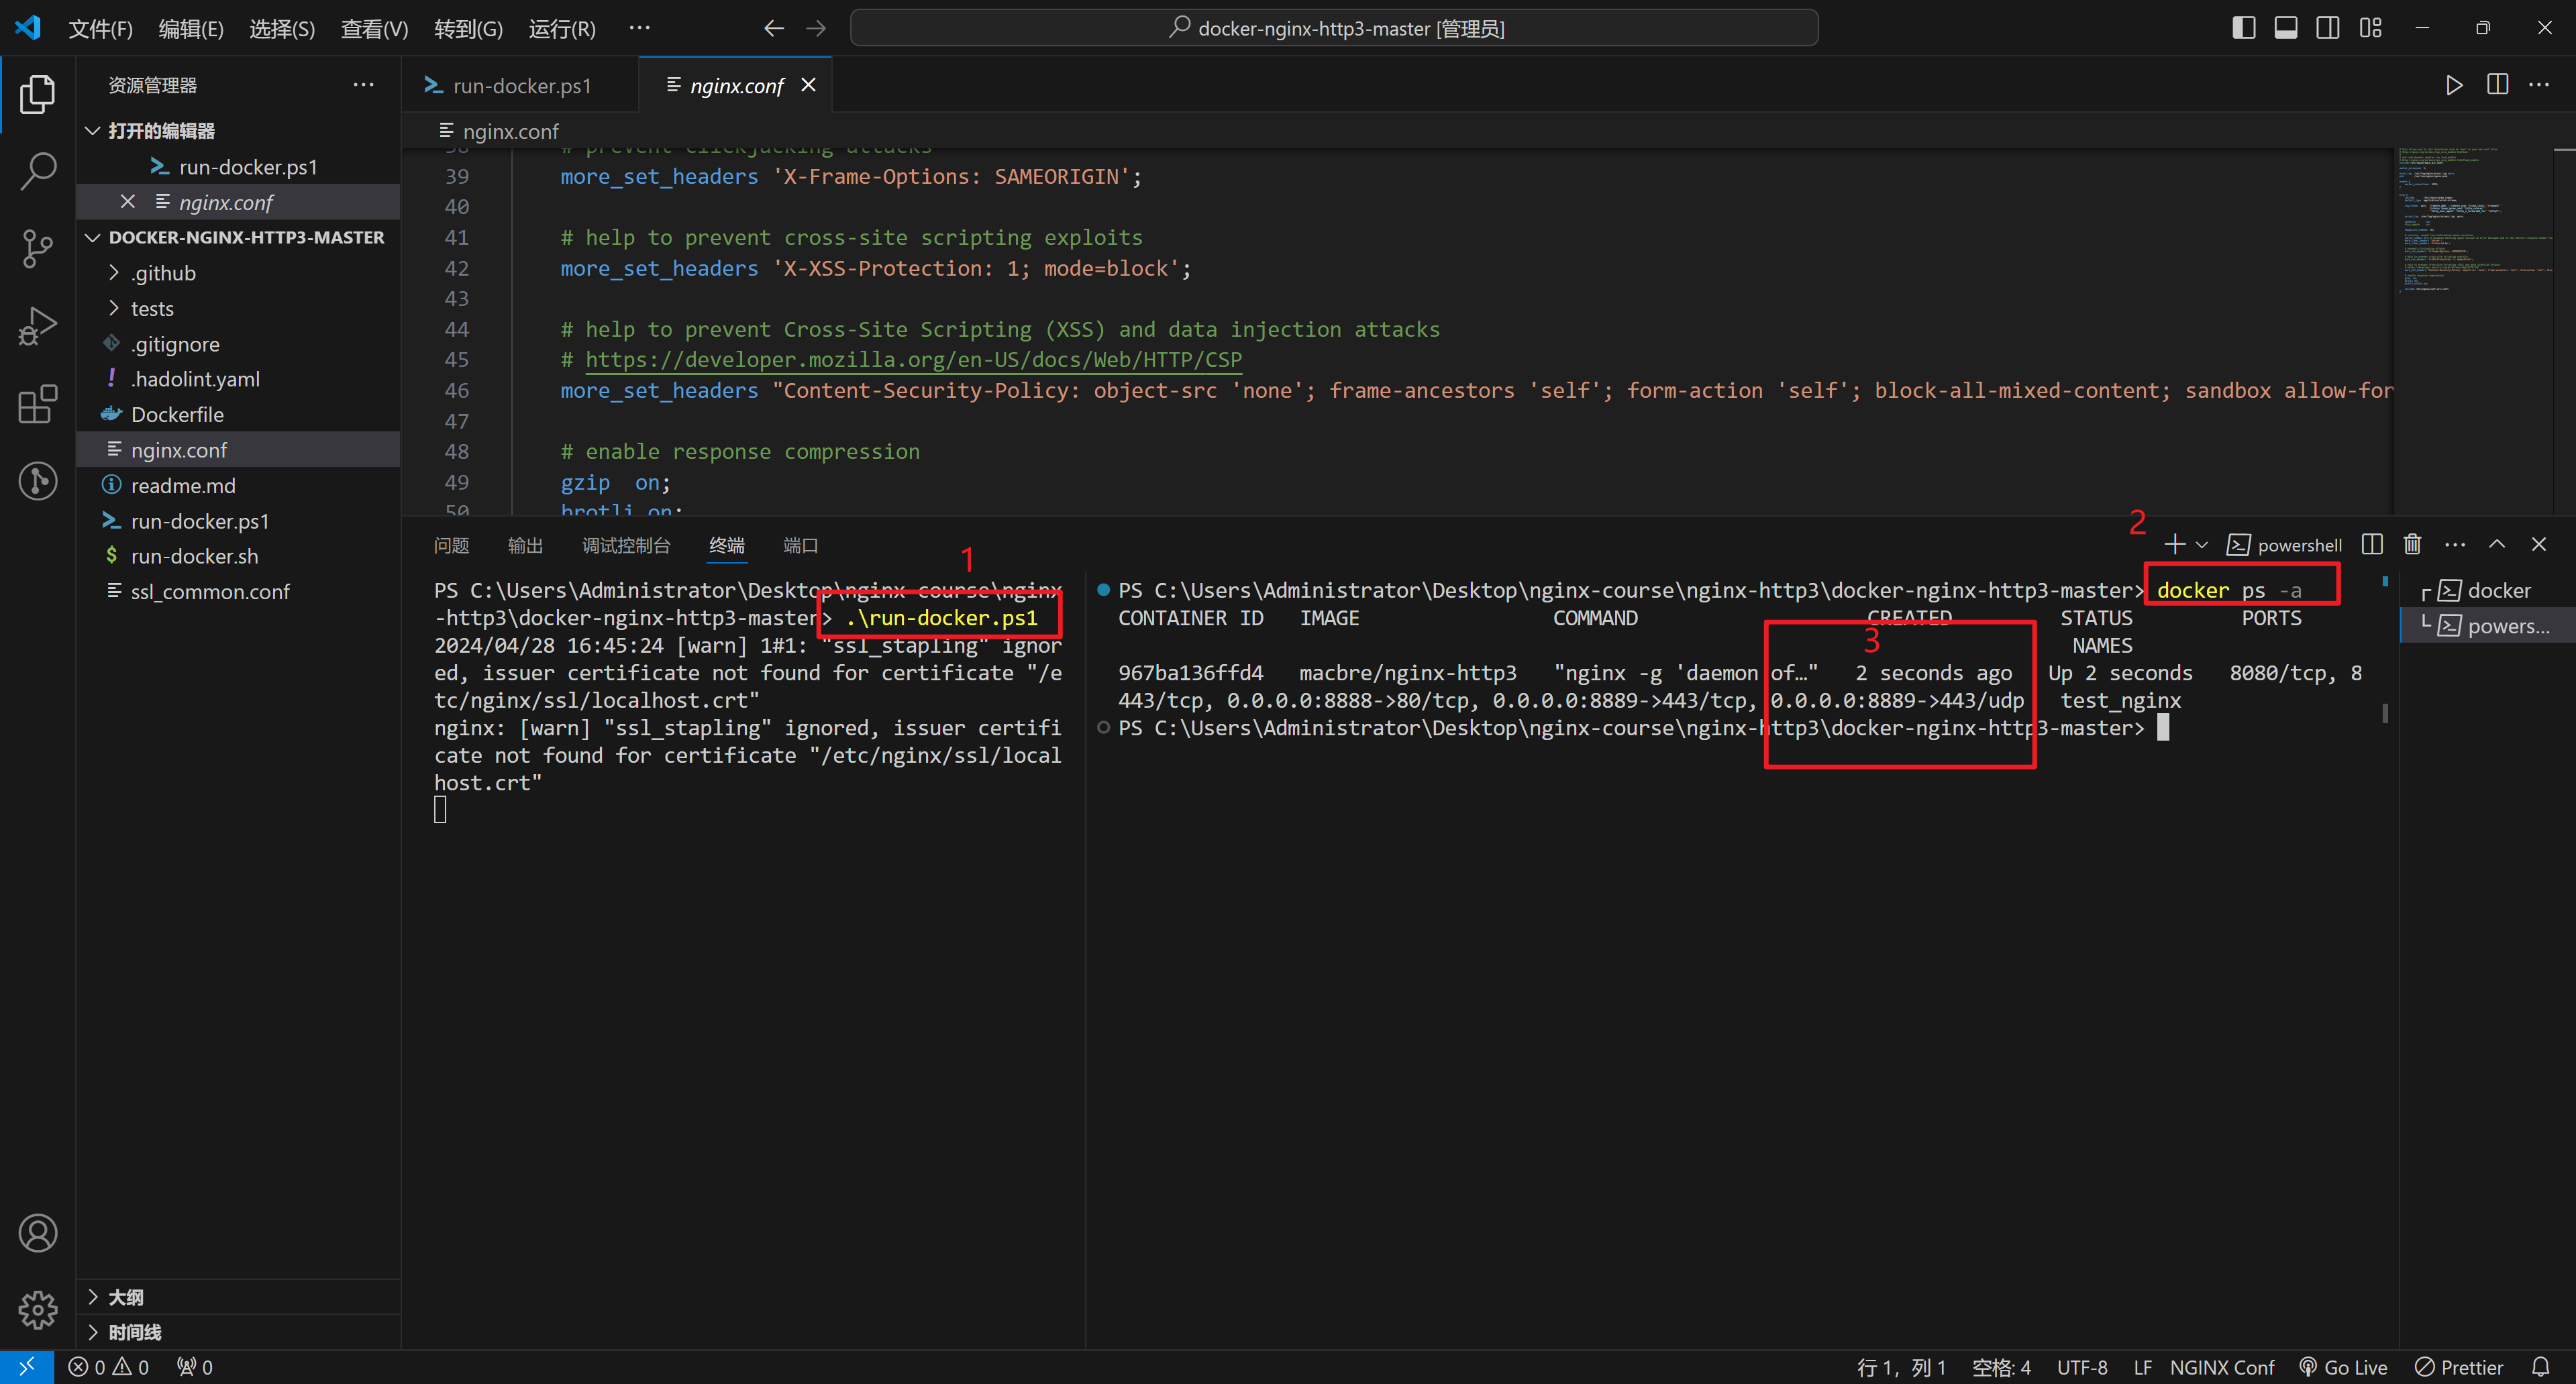Open the 文件(F) menu
Viewport: 2576px width, 1384px height.
(x=100, y=29)
